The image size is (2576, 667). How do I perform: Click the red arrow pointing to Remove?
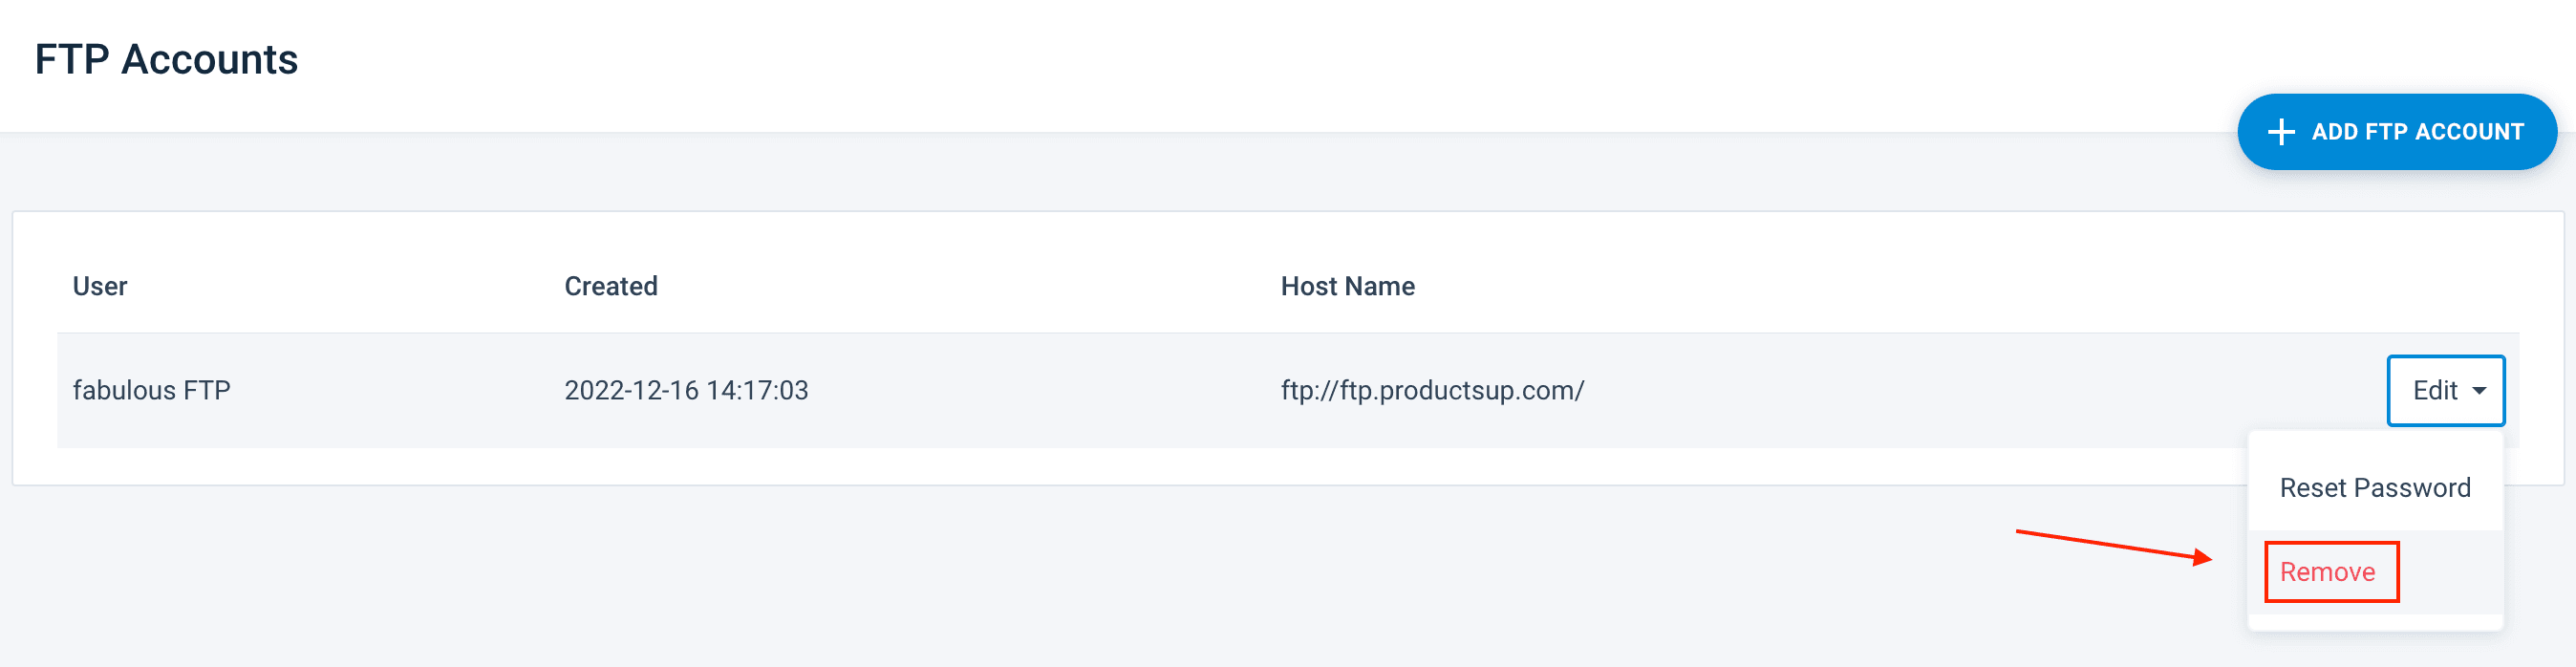pos(2110,546)
